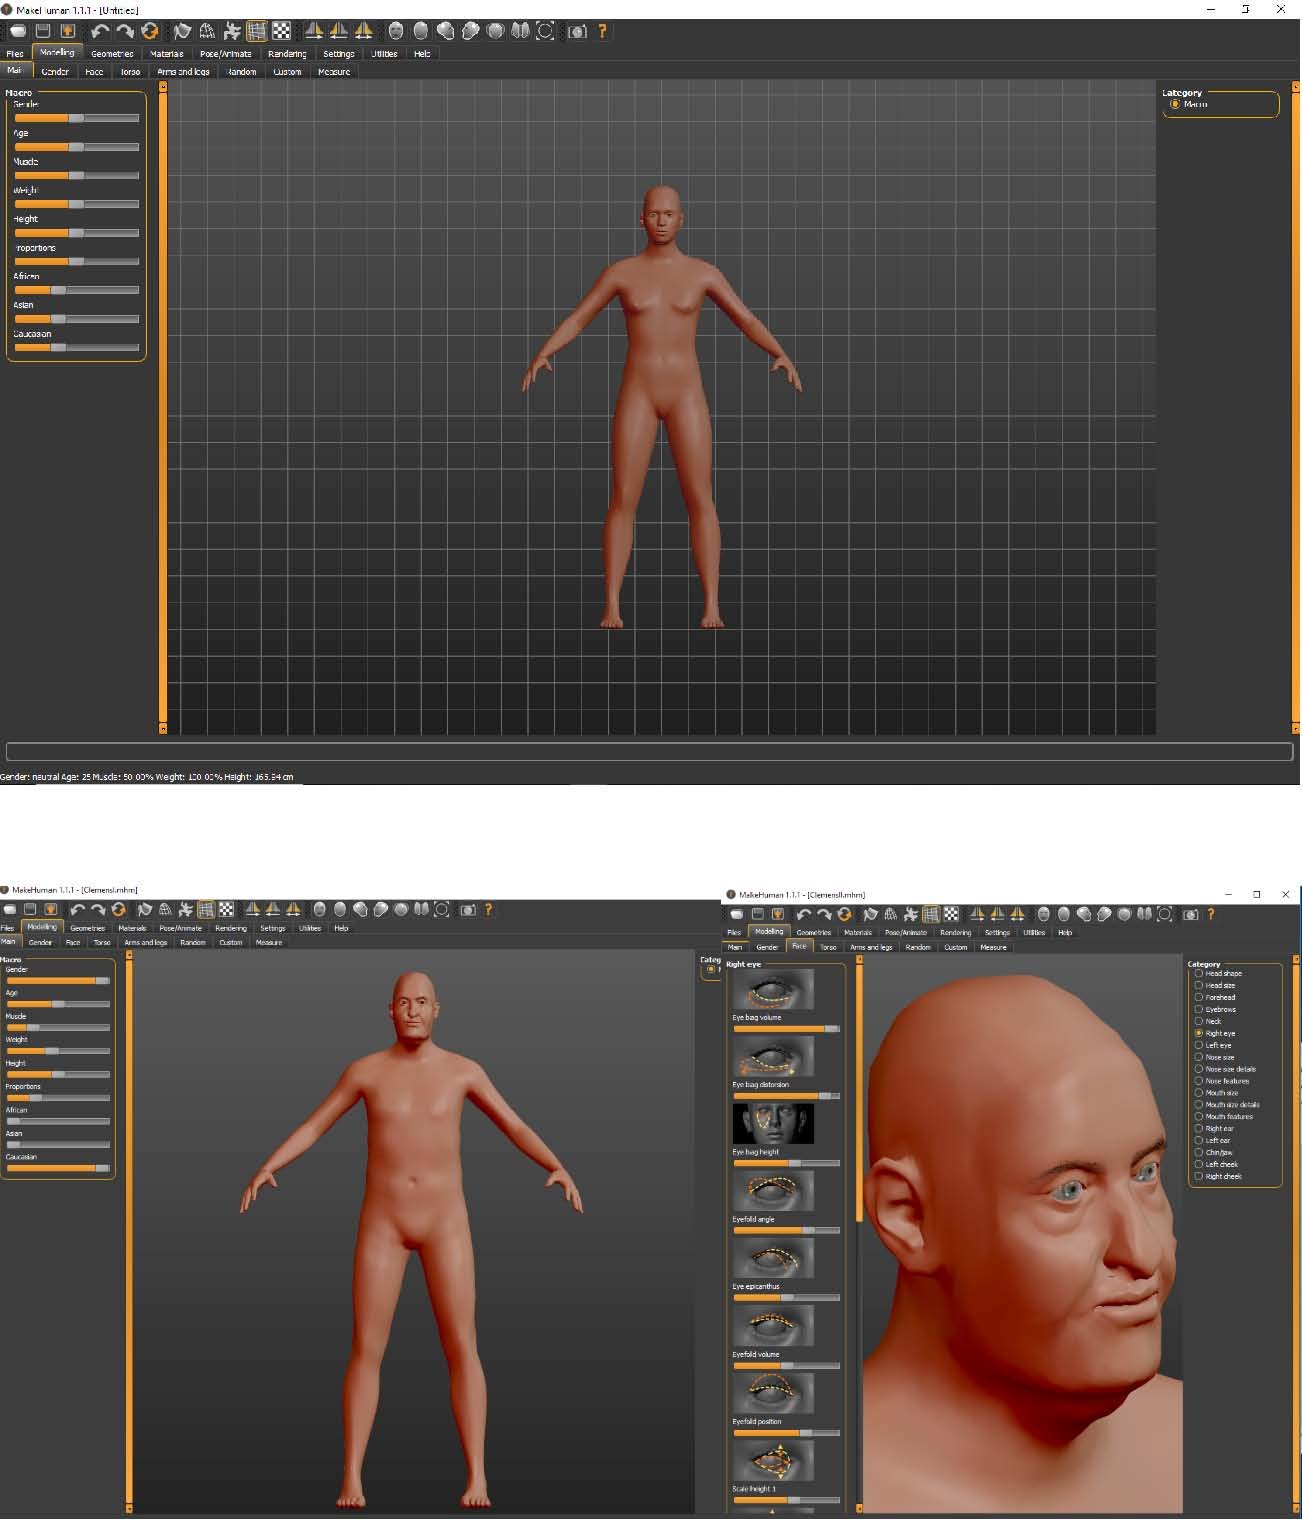The height and width of the screenshot is (1520, 1302).
Task: Toggle the highlighted grid icon in Untitled window
Action: 257,31
